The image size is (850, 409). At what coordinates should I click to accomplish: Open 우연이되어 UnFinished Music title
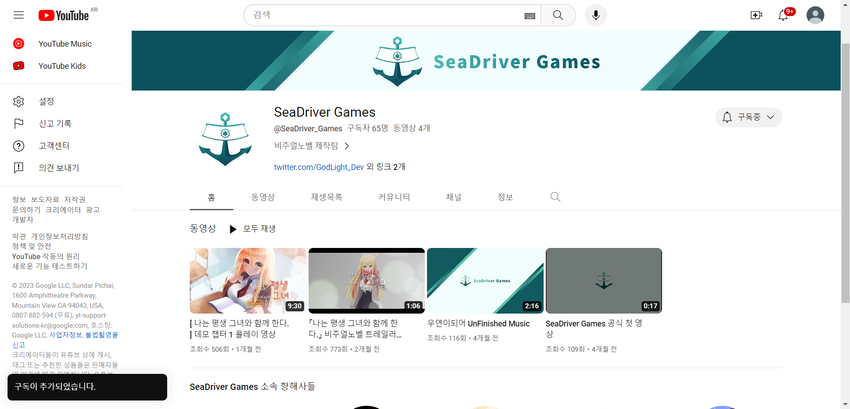coord(479,324)
